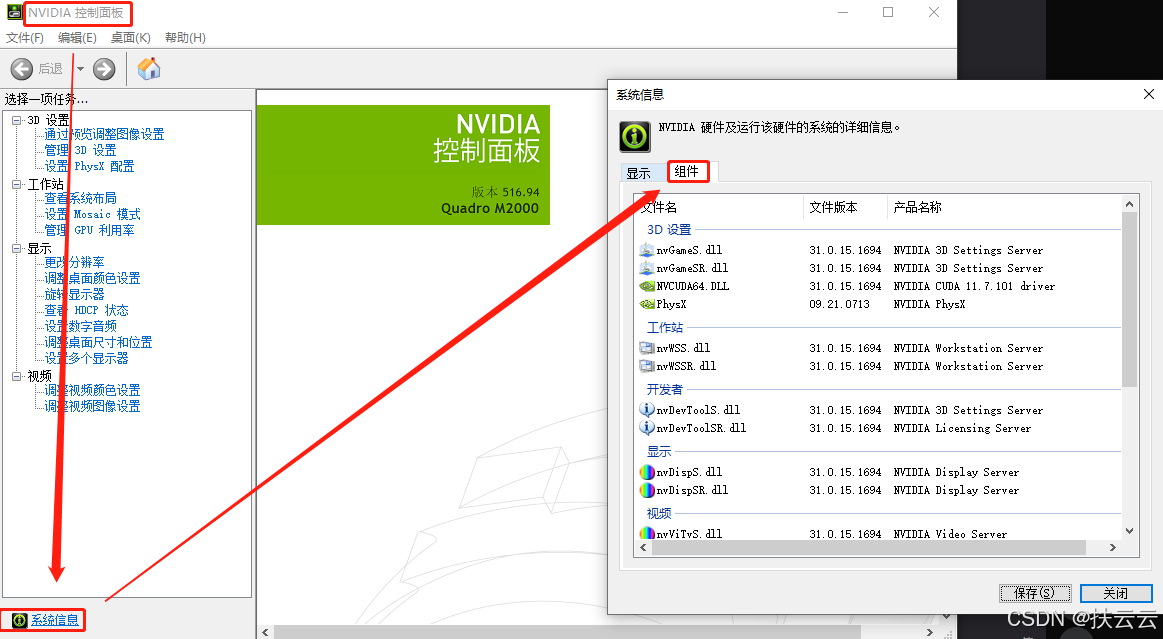Open 设置 PhysX 配置
The height and width of the screenshot is (639, 1163).
(89, 166)
